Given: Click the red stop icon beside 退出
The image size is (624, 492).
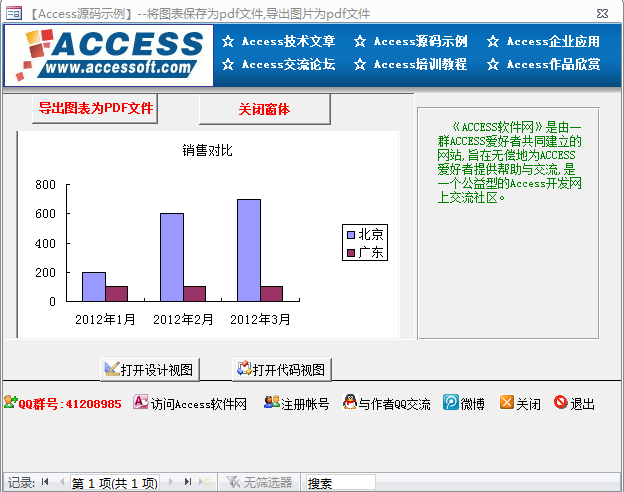Looking at the screenshot, I should point(560,402).
